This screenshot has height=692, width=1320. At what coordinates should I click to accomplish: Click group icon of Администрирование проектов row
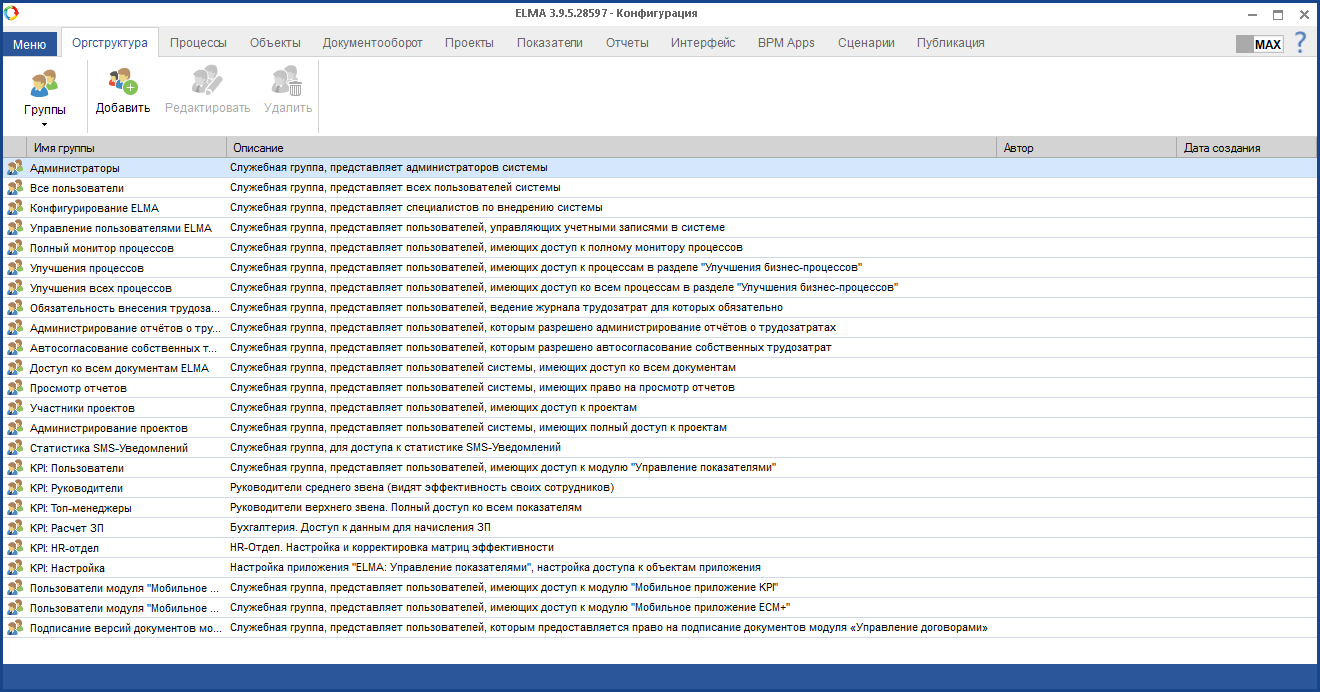(x=15, y=428)
